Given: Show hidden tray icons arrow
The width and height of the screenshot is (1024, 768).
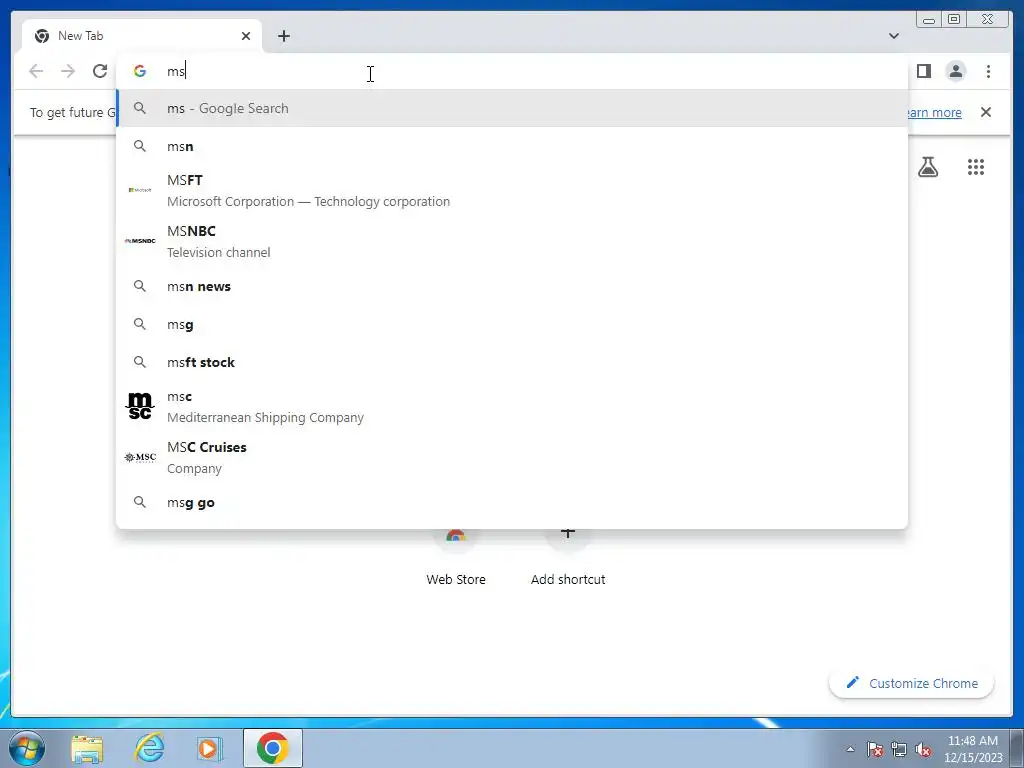Looking at the screenshot, I should [850, 749].
